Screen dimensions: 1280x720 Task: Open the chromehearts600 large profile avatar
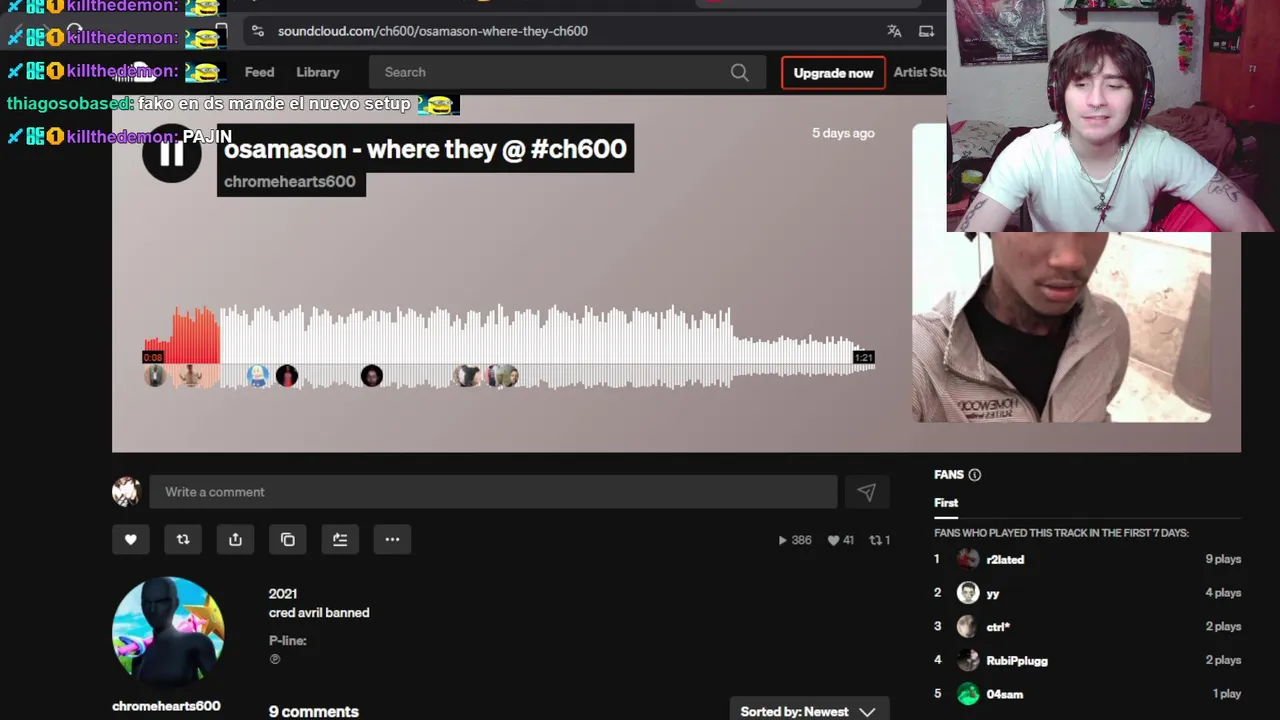(168, 632)
